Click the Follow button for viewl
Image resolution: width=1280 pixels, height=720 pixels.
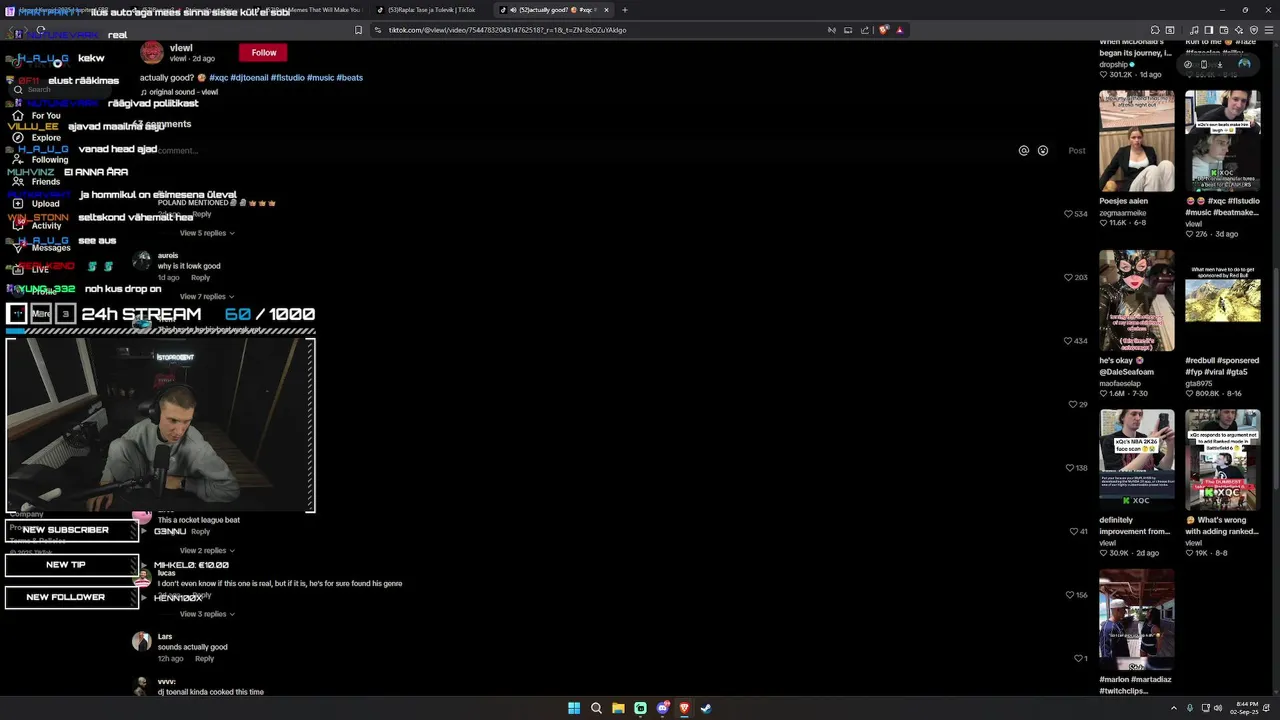coord(264,52)
